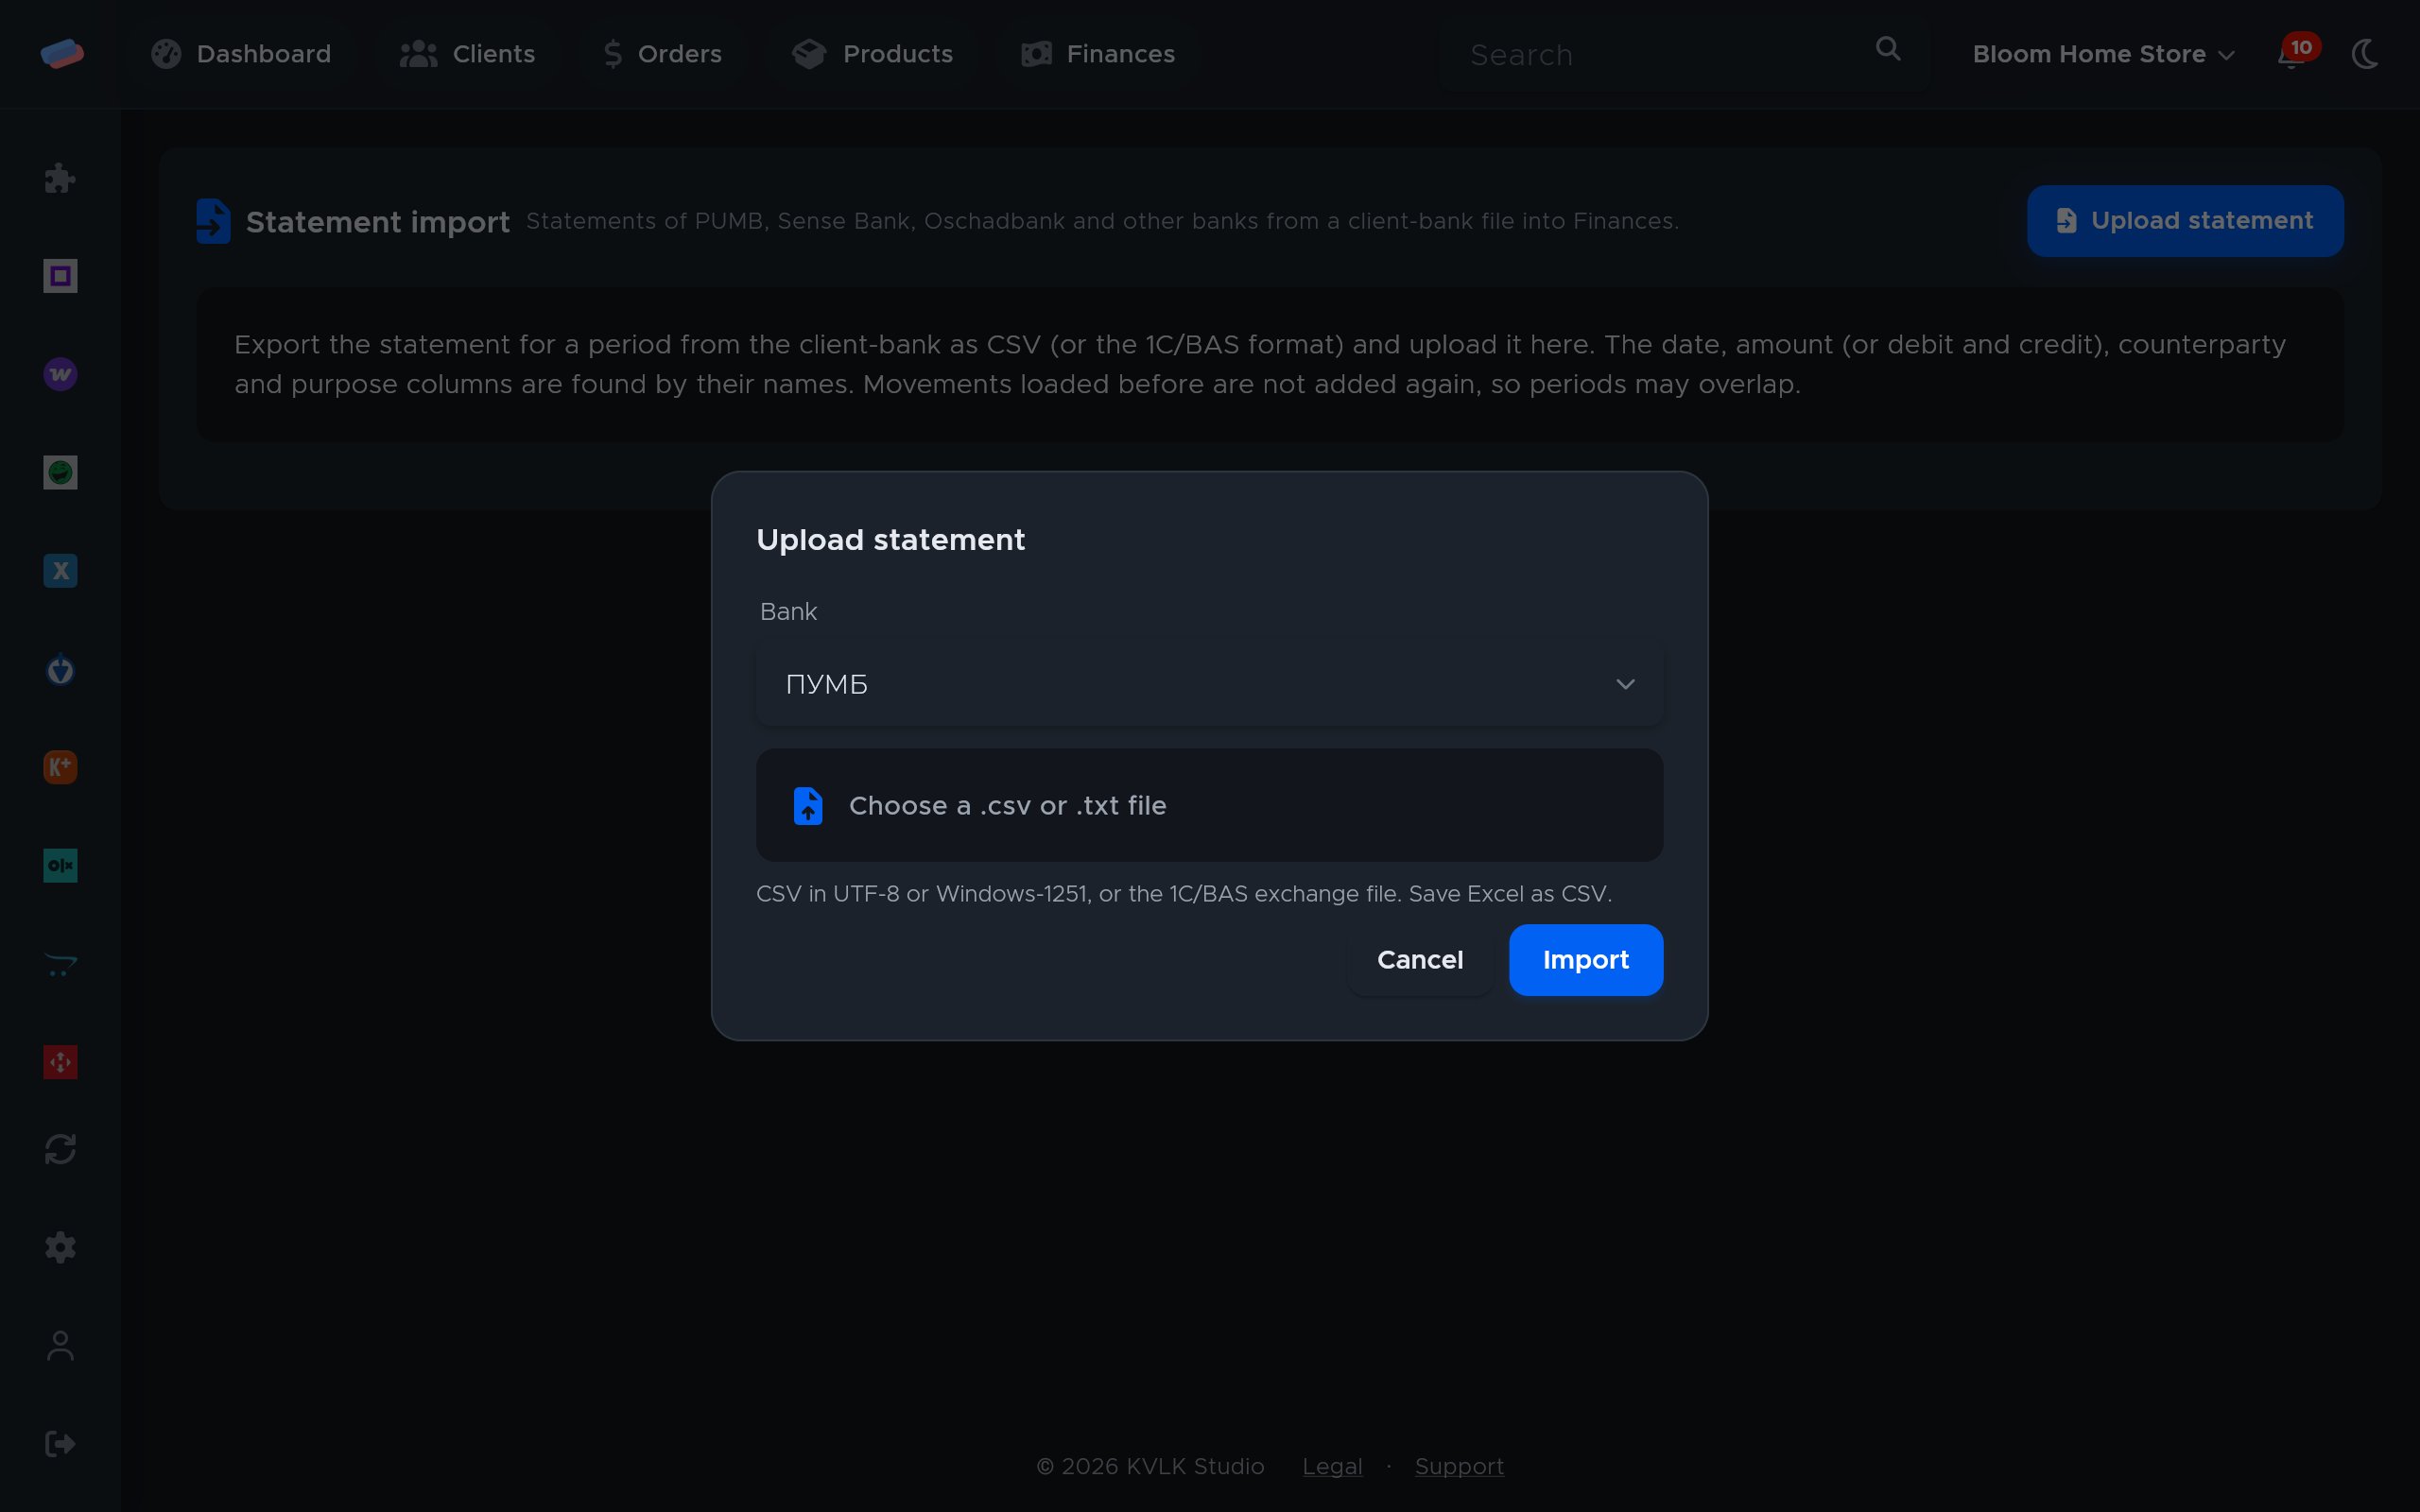Viewport: 2420px width, 1512px height.
Task: Open the red square sidebar icon
Action: (60, 1062)
